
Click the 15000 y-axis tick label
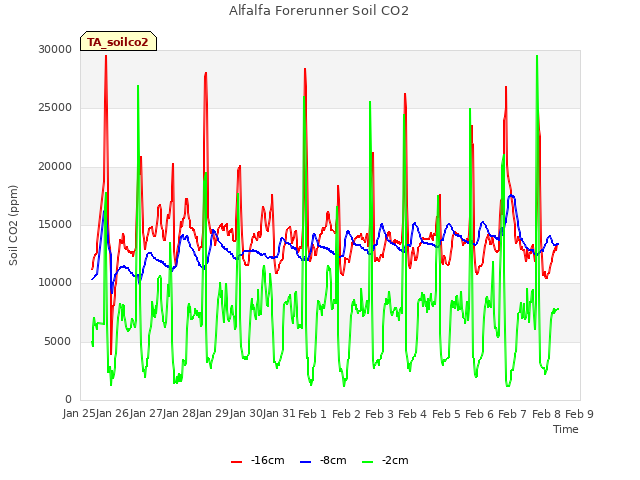tap(55, 224)
